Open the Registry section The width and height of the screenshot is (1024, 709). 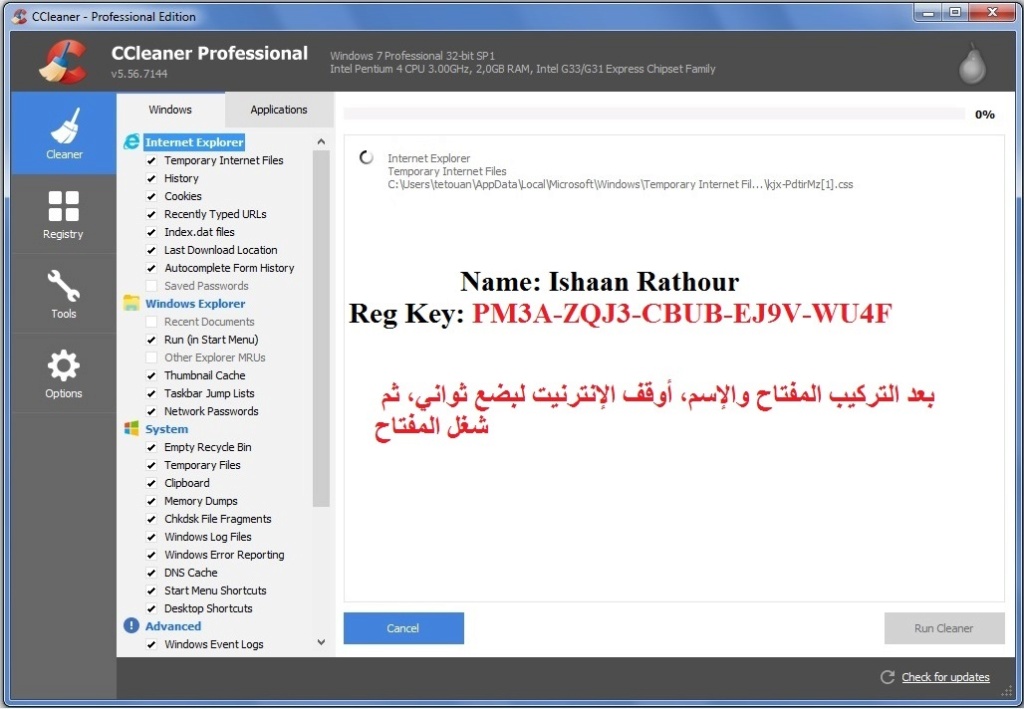[63, 214]
